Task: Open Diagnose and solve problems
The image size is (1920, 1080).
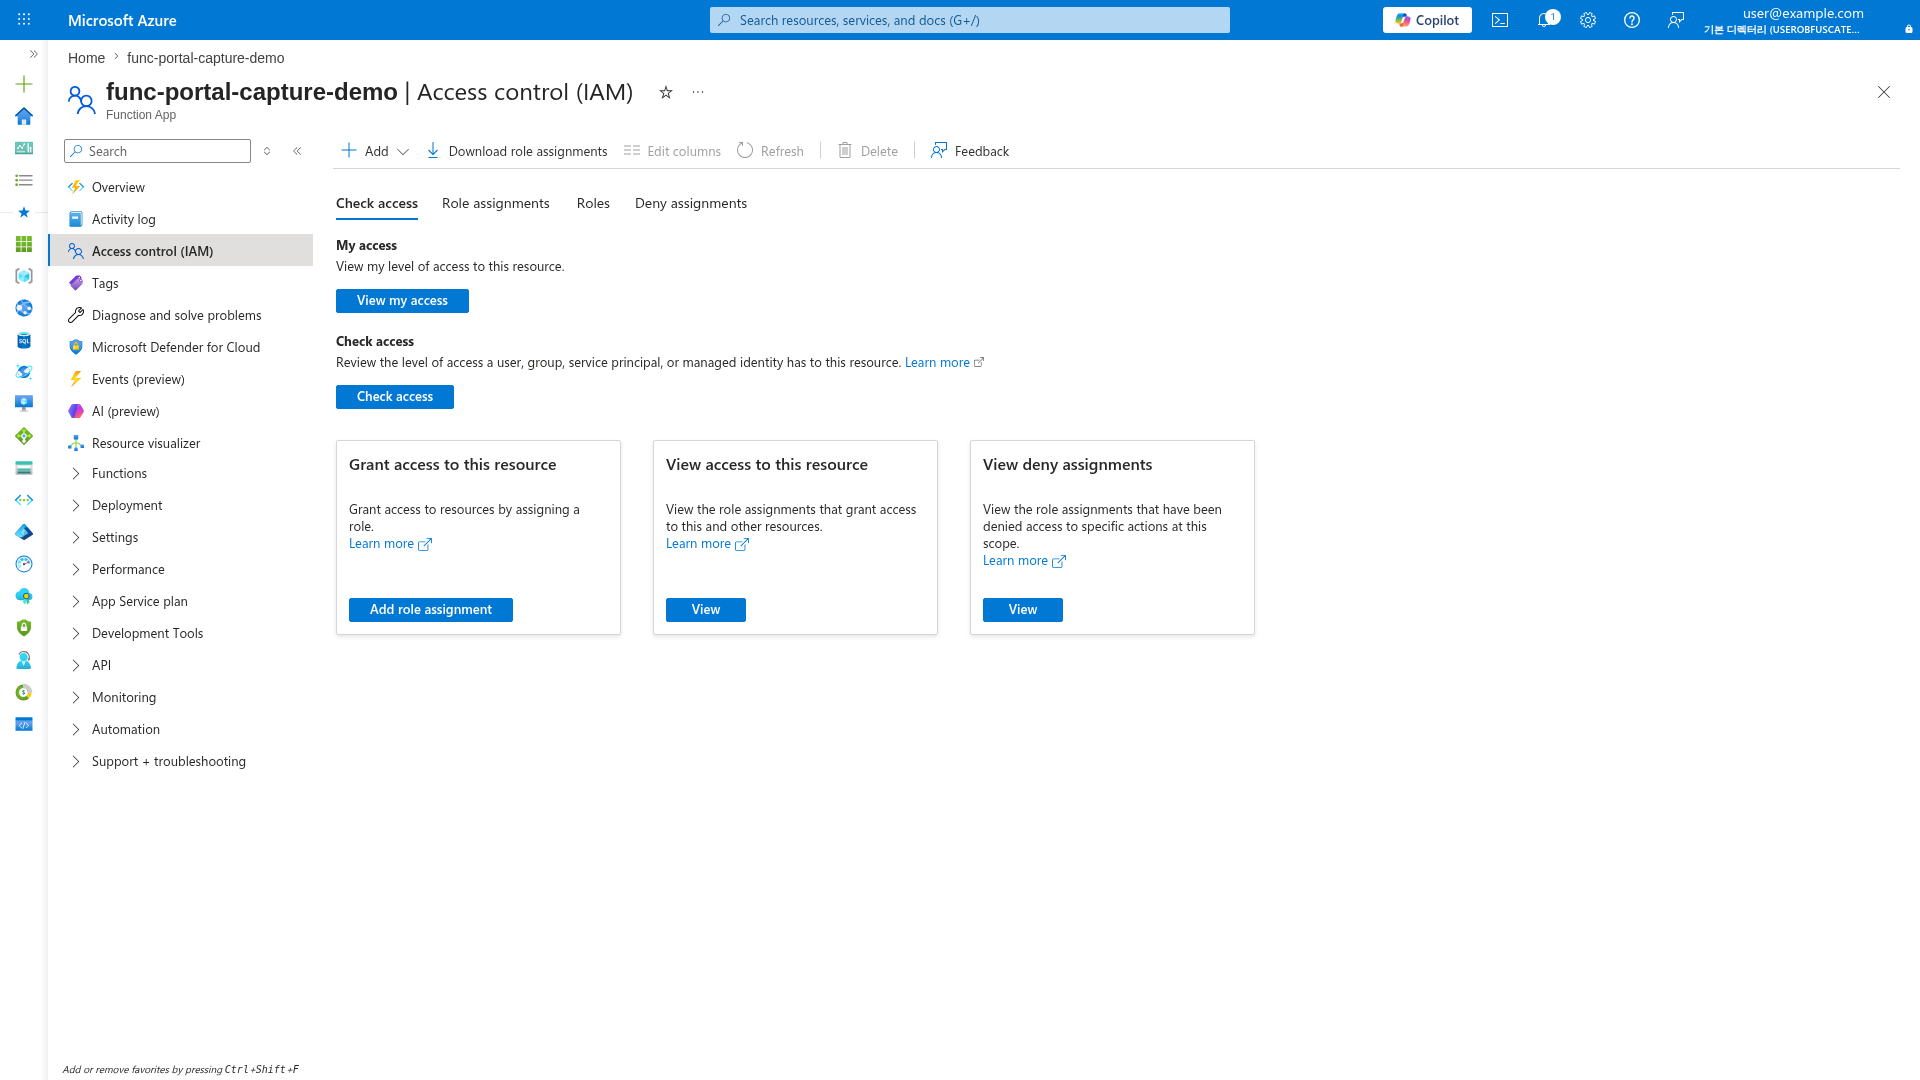Action: (181, 315)
